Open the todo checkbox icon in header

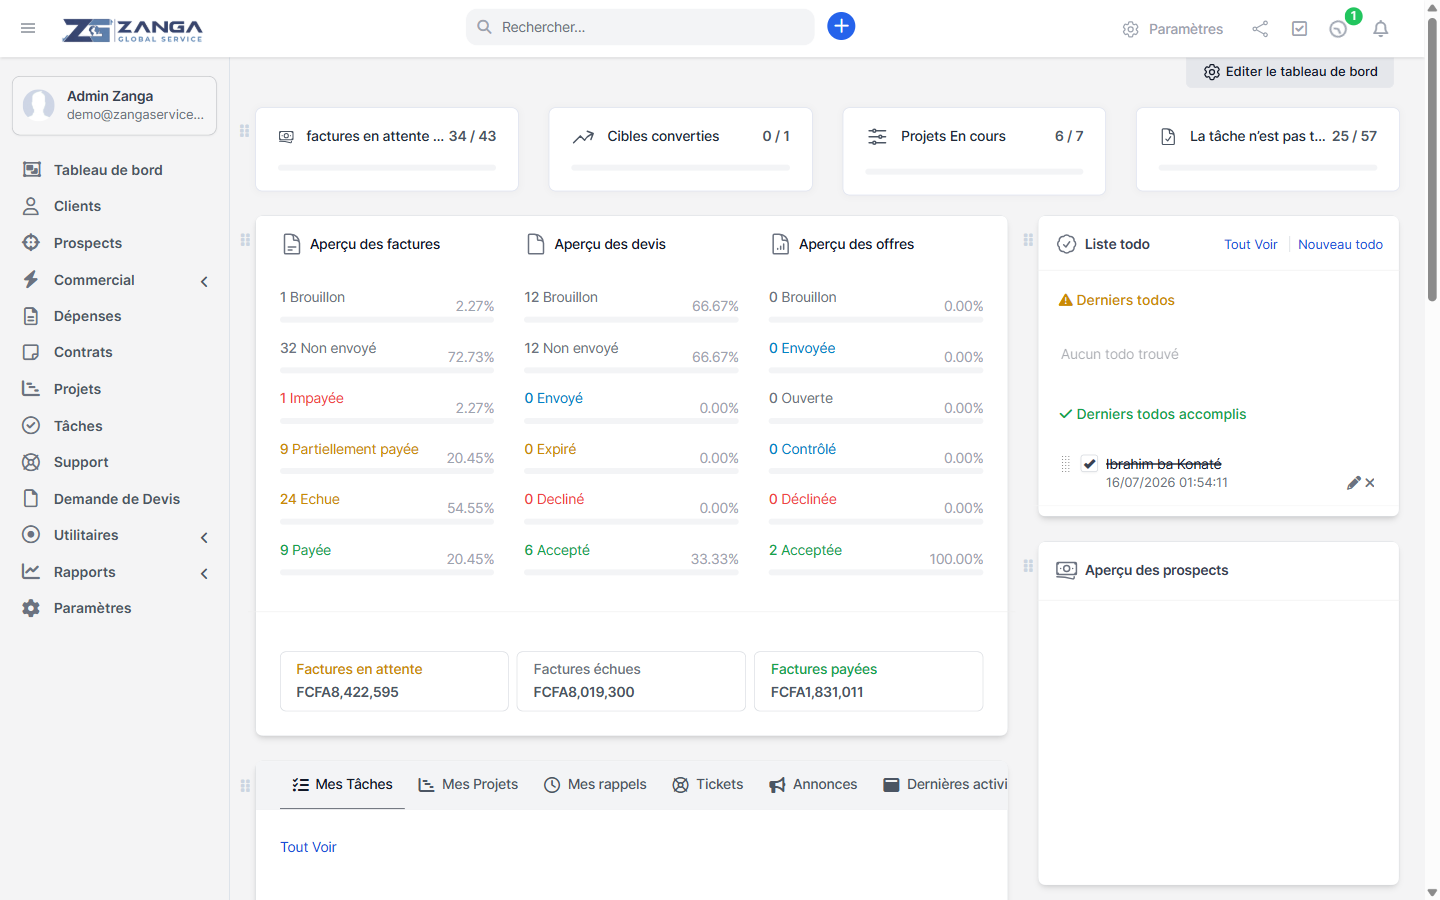point(1299,29)
